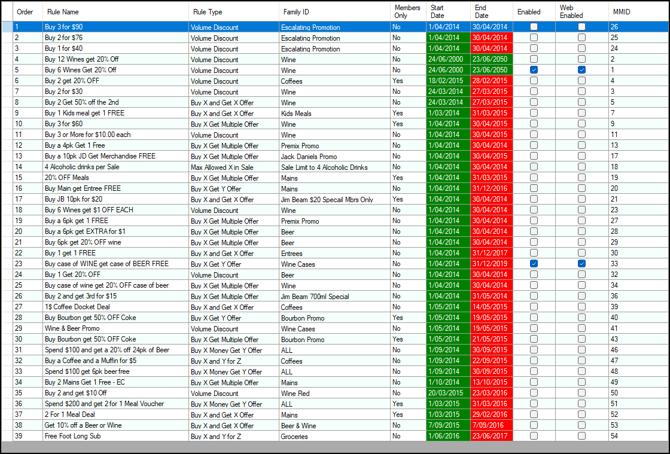
Task: Uncheck Web Enabled for Buy 6 Wines Get 20% Off
Action: [x=582, y=70]
